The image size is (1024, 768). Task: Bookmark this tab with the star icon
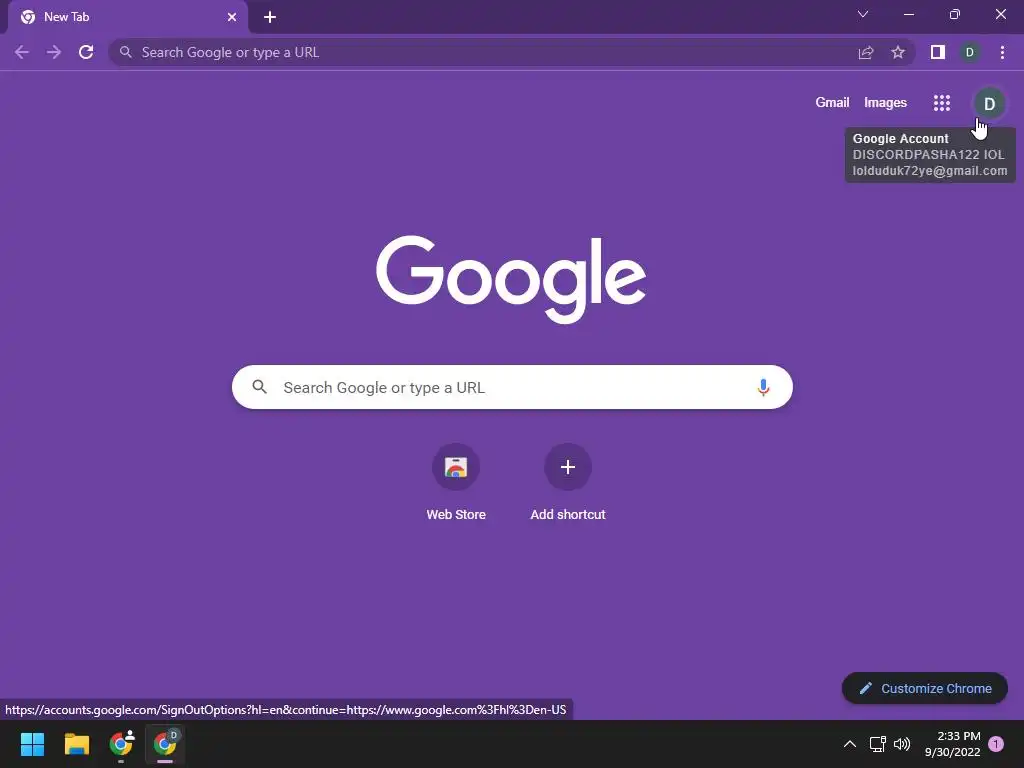pos(898,52)
